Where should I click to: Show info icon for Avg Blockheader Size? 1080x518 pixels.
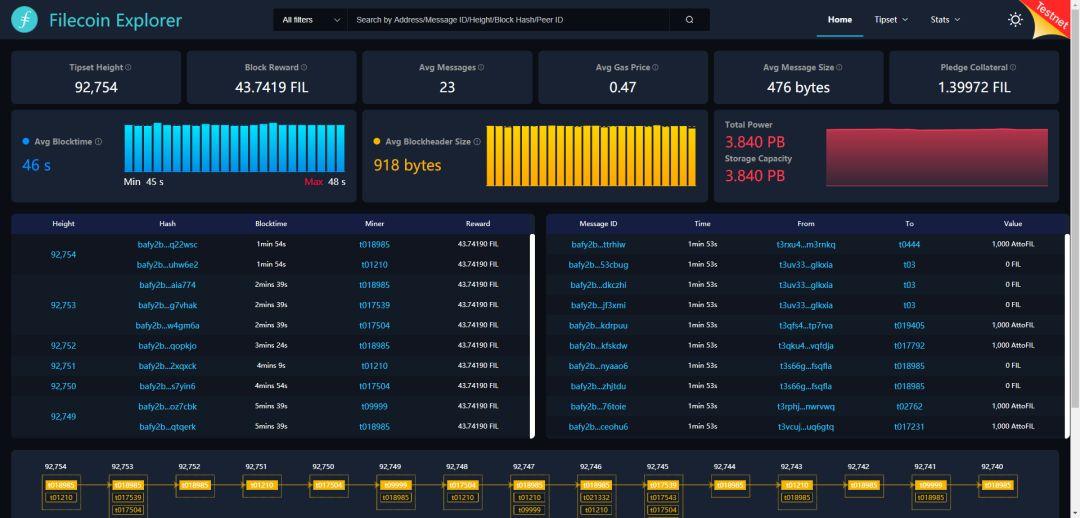click(477, 142)
